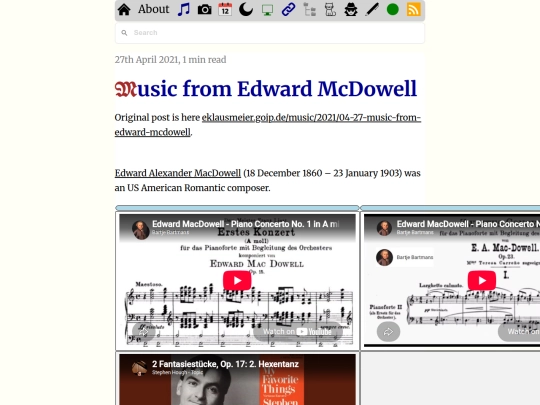Click channel avatar on second concerto video
This screenshot has height=405, width=540.
point(384,228)
